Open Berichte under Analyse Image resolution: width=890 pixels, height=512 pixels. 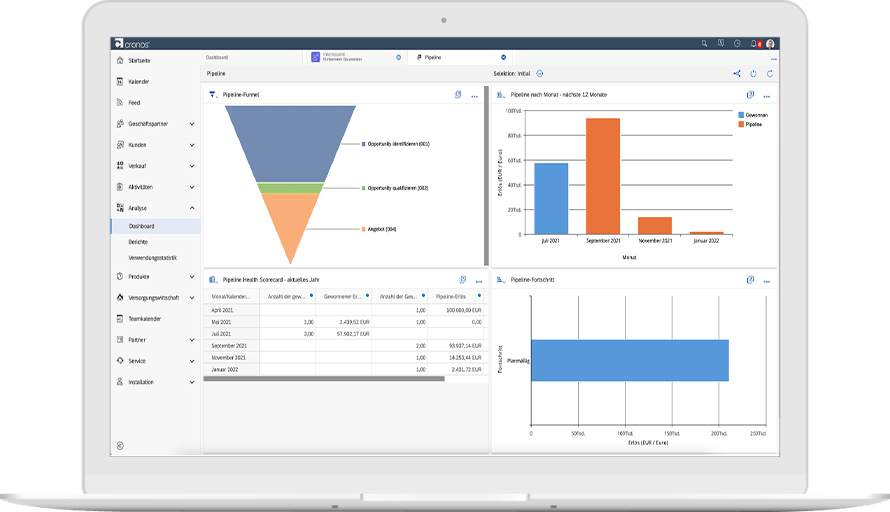(x=139, y=242)
